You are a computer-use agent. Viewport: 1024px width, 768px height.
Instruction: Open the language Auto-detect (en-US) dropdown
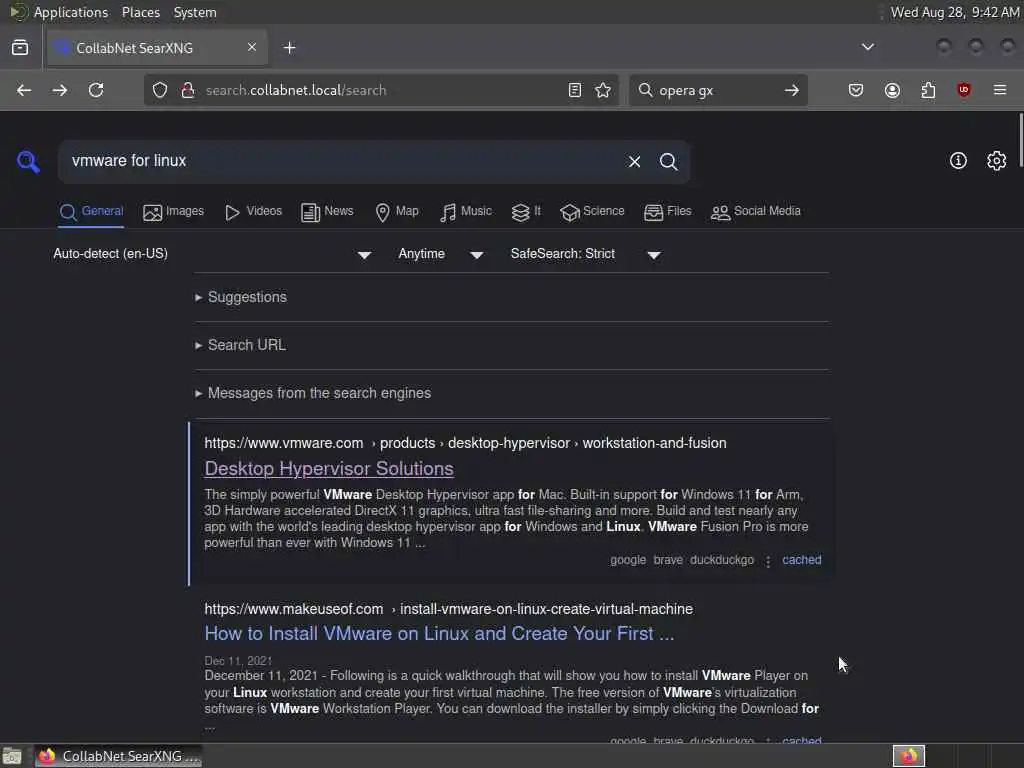coord(212,254)
